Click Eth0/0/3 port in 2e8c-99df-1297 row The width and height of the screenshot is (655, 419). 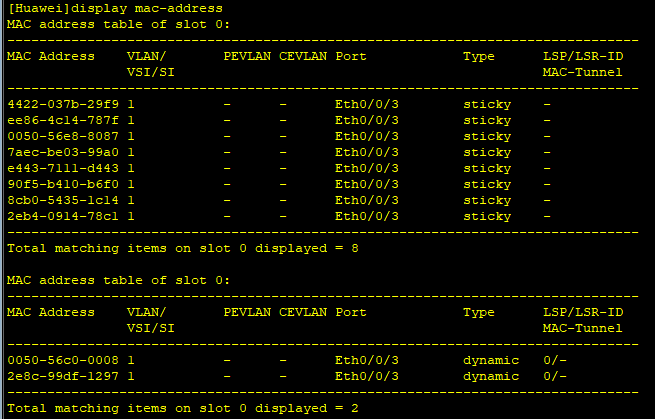coord(367,376)
